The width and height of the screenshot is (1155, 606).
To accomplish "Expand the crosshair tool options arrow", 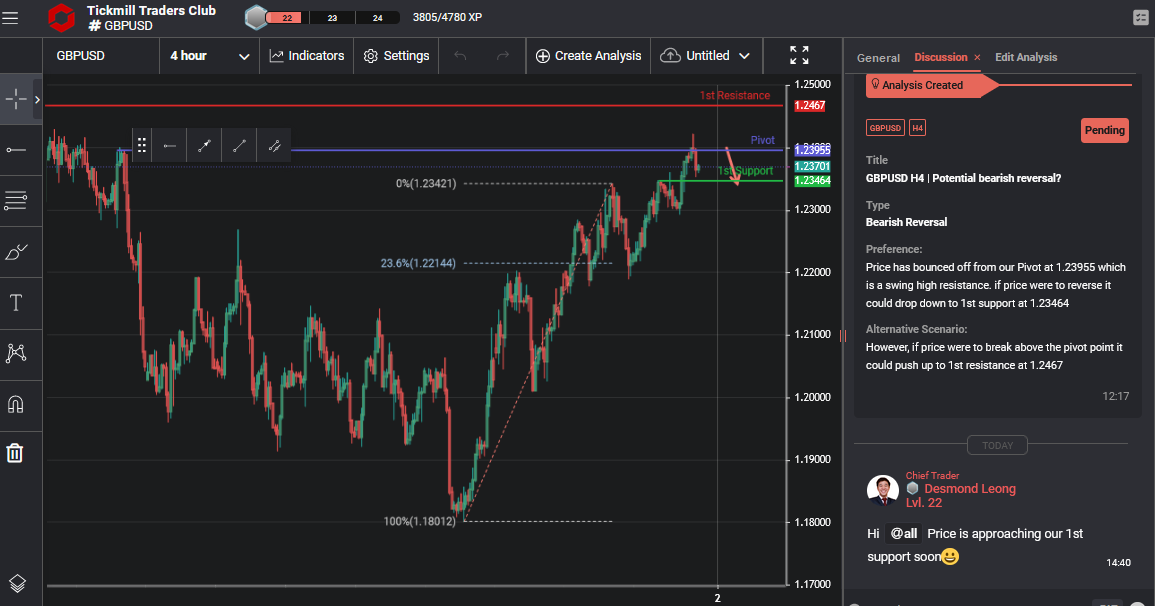I will coord(37,99).
